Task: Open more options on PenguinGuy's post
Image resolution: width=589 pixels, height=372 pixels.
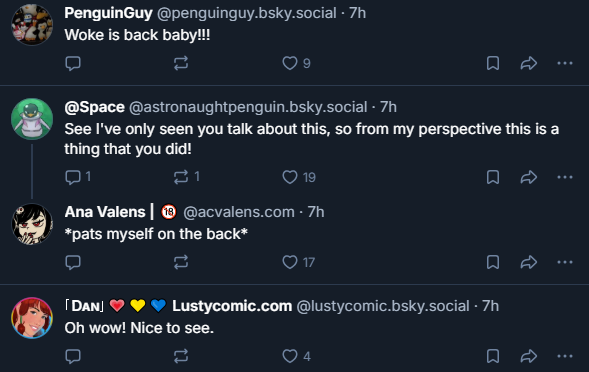Action: pos(565,63)
